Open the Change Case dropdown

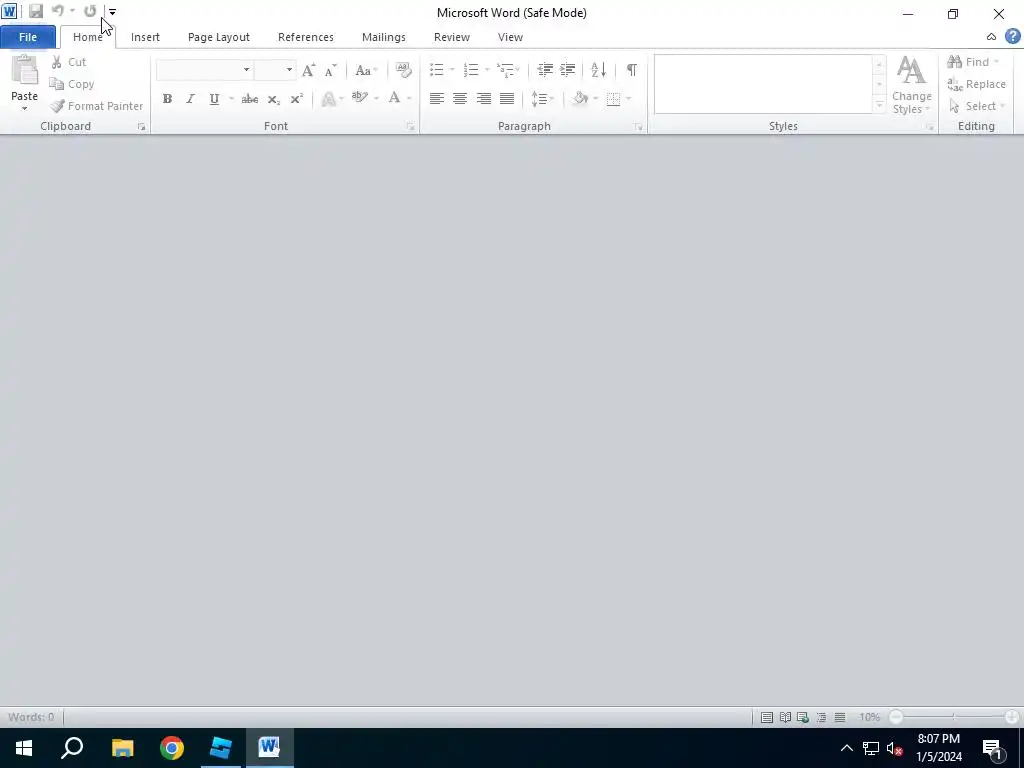click(x=366, y=70)
